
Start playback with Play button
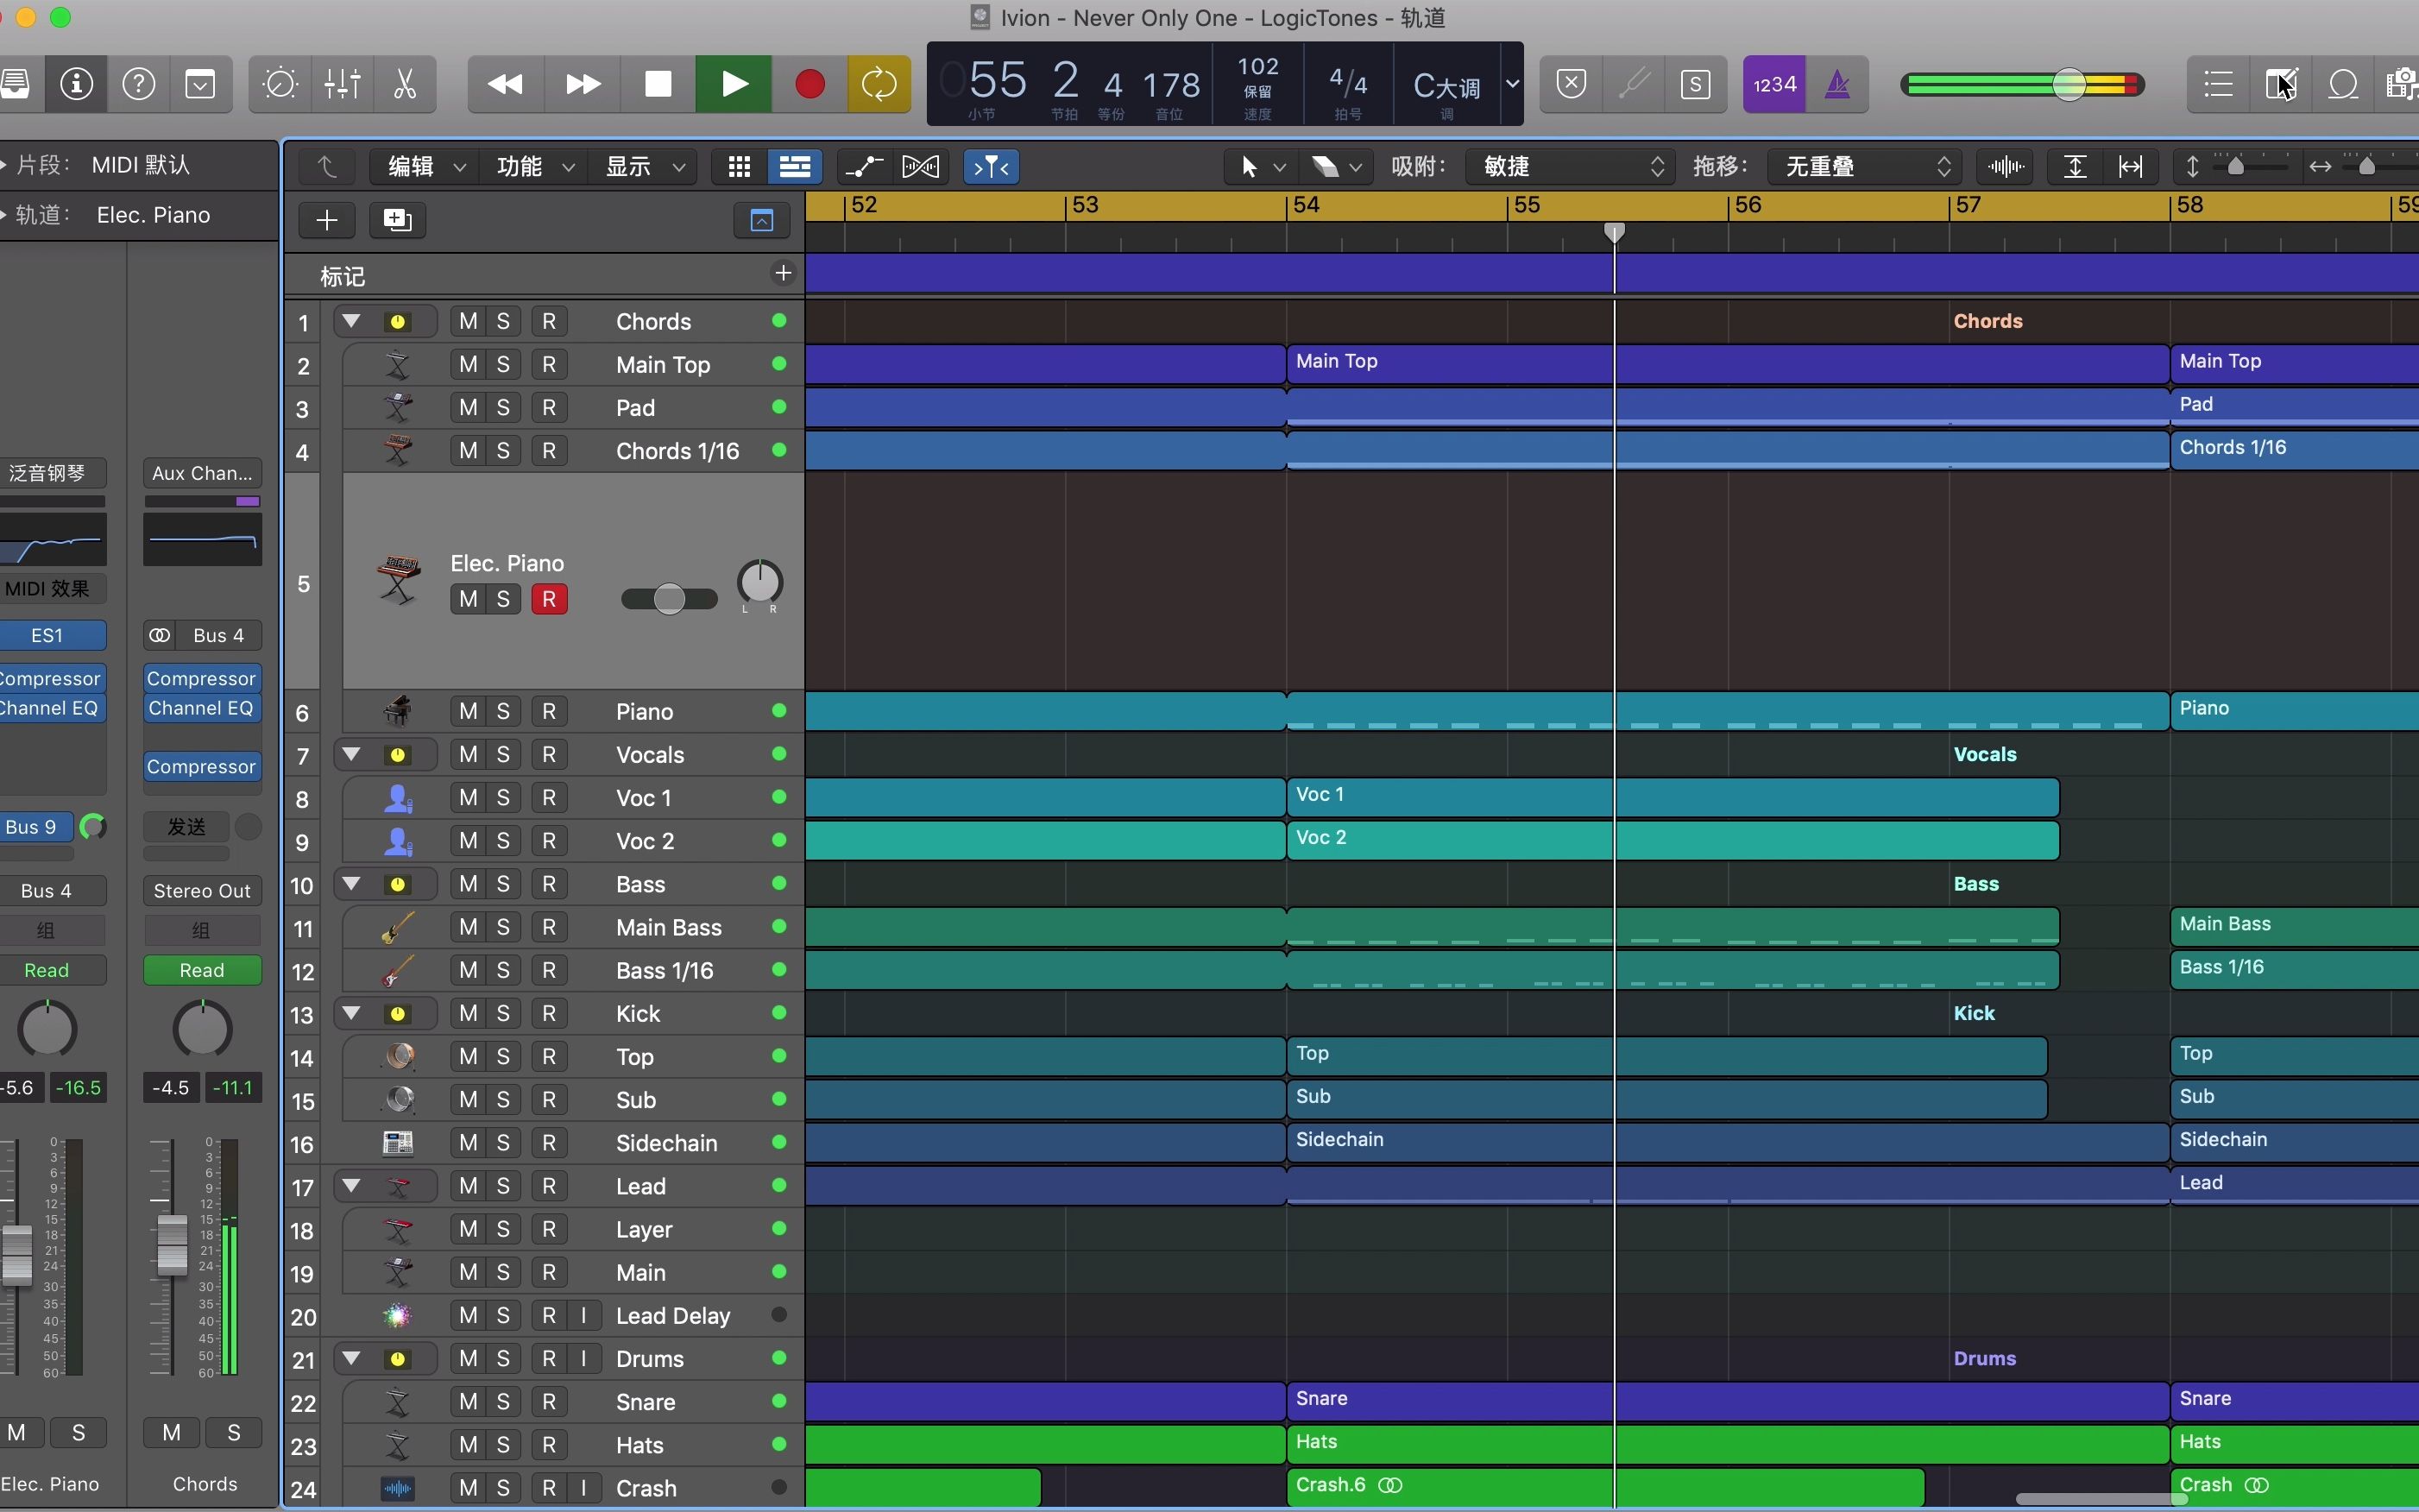734,84
